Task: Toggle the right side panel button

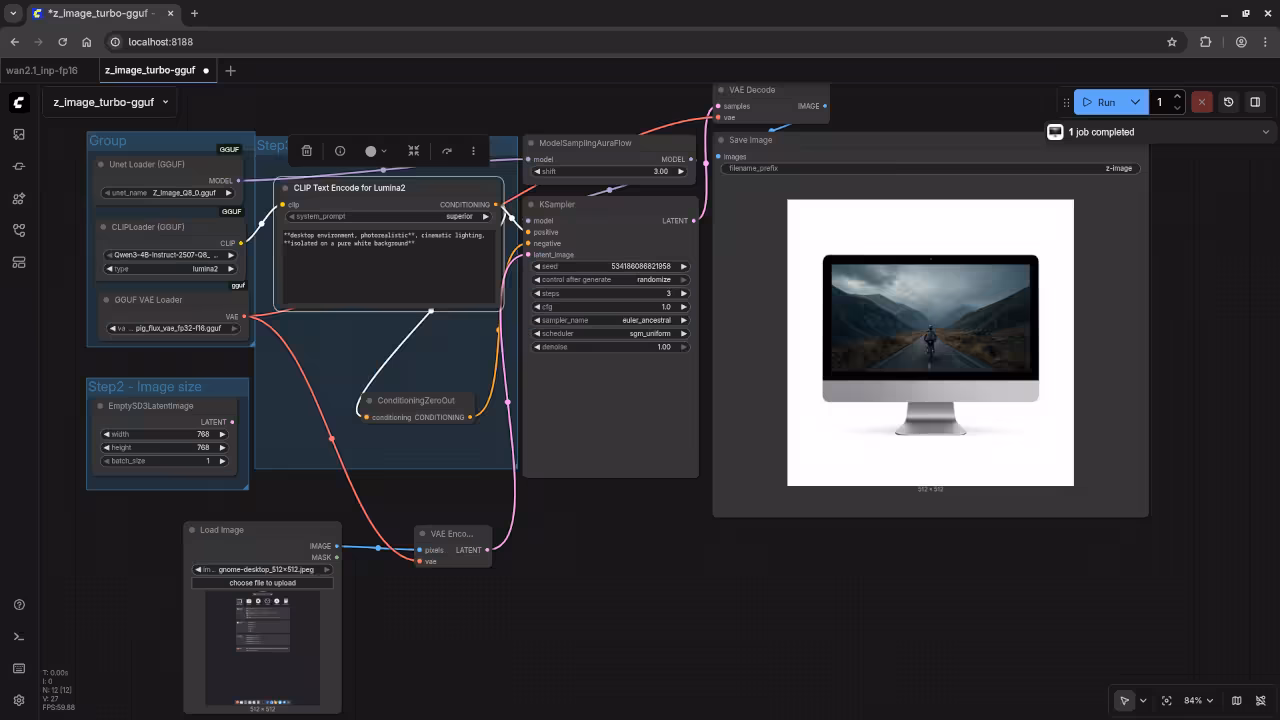Action: coord(1255,102)
